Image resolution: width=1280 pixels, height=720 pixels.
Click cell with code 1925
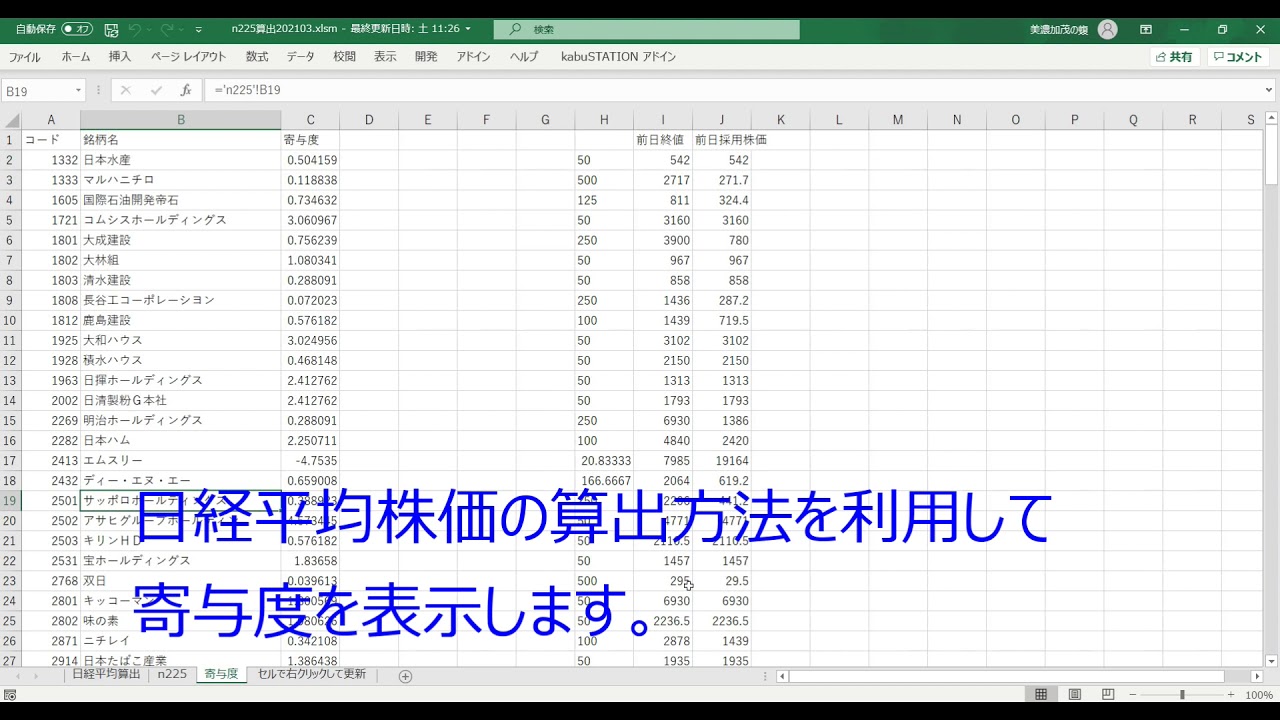(x=51, y=340)
